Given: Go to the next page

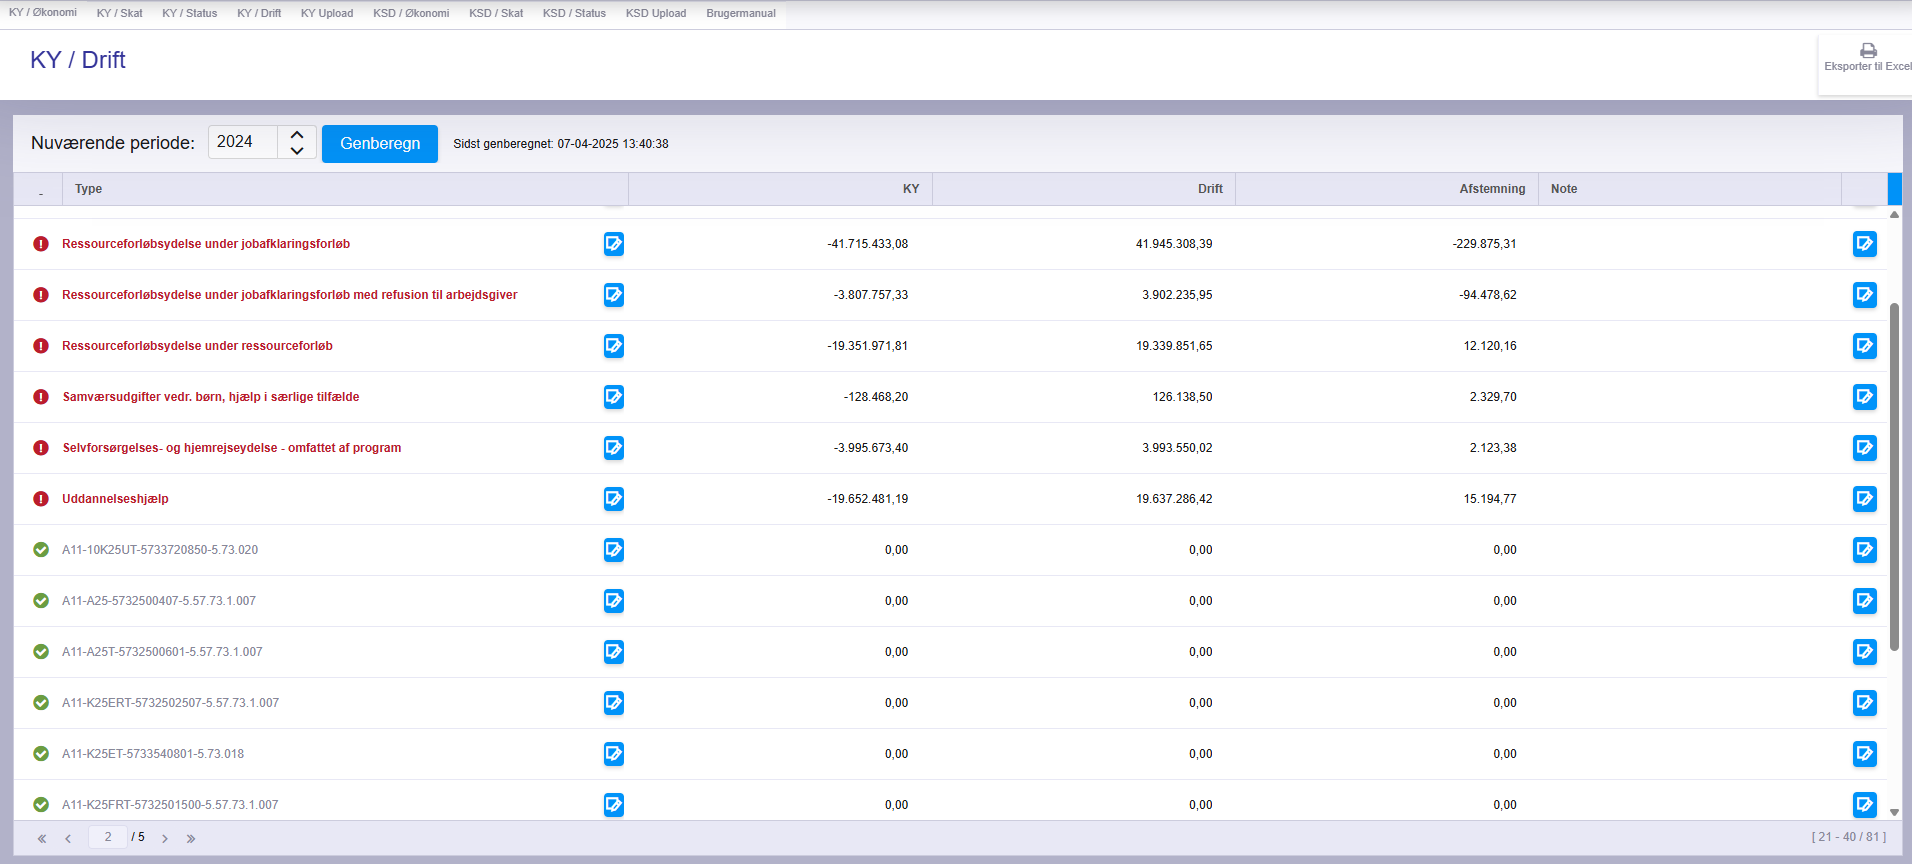Looking at the screenshot, I should point(165,839).
